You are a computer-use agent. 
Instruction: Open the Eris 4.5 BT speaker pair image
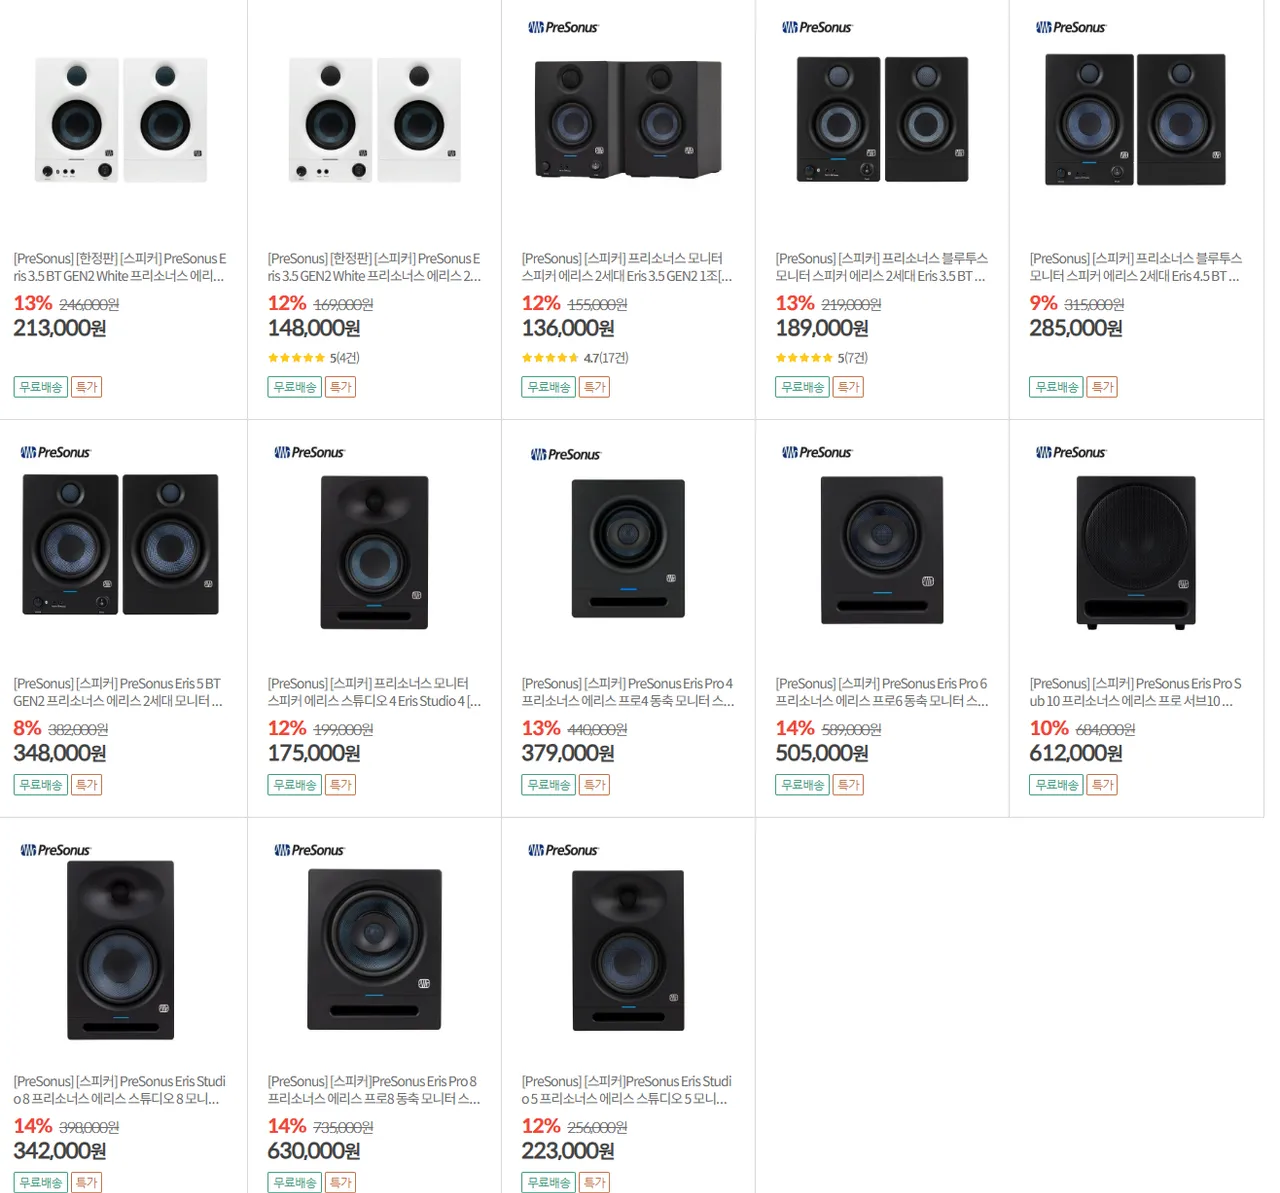(1135, 120)
